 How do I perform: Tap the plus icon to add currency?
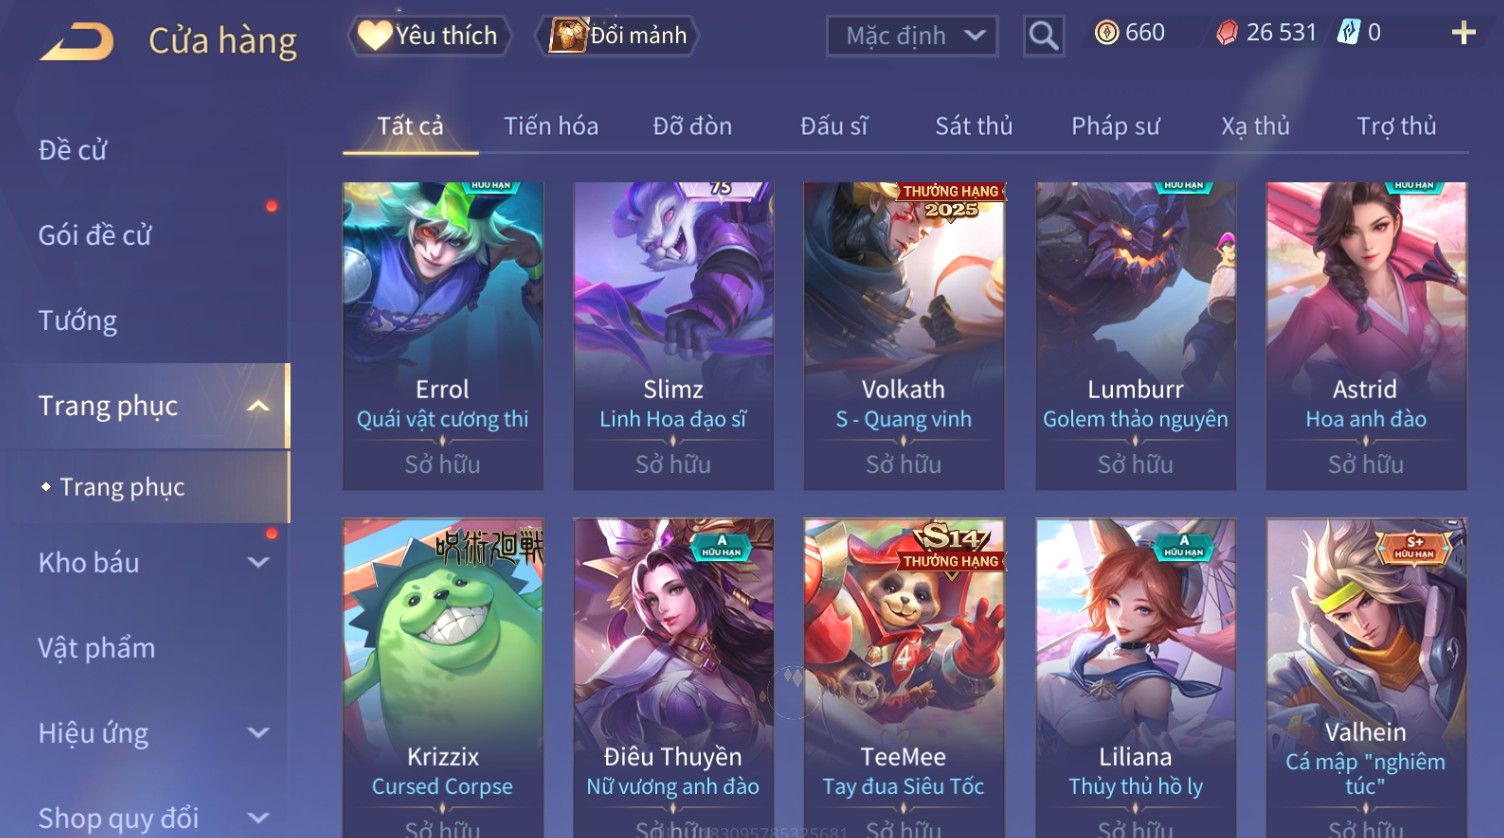coord(1463,33)
